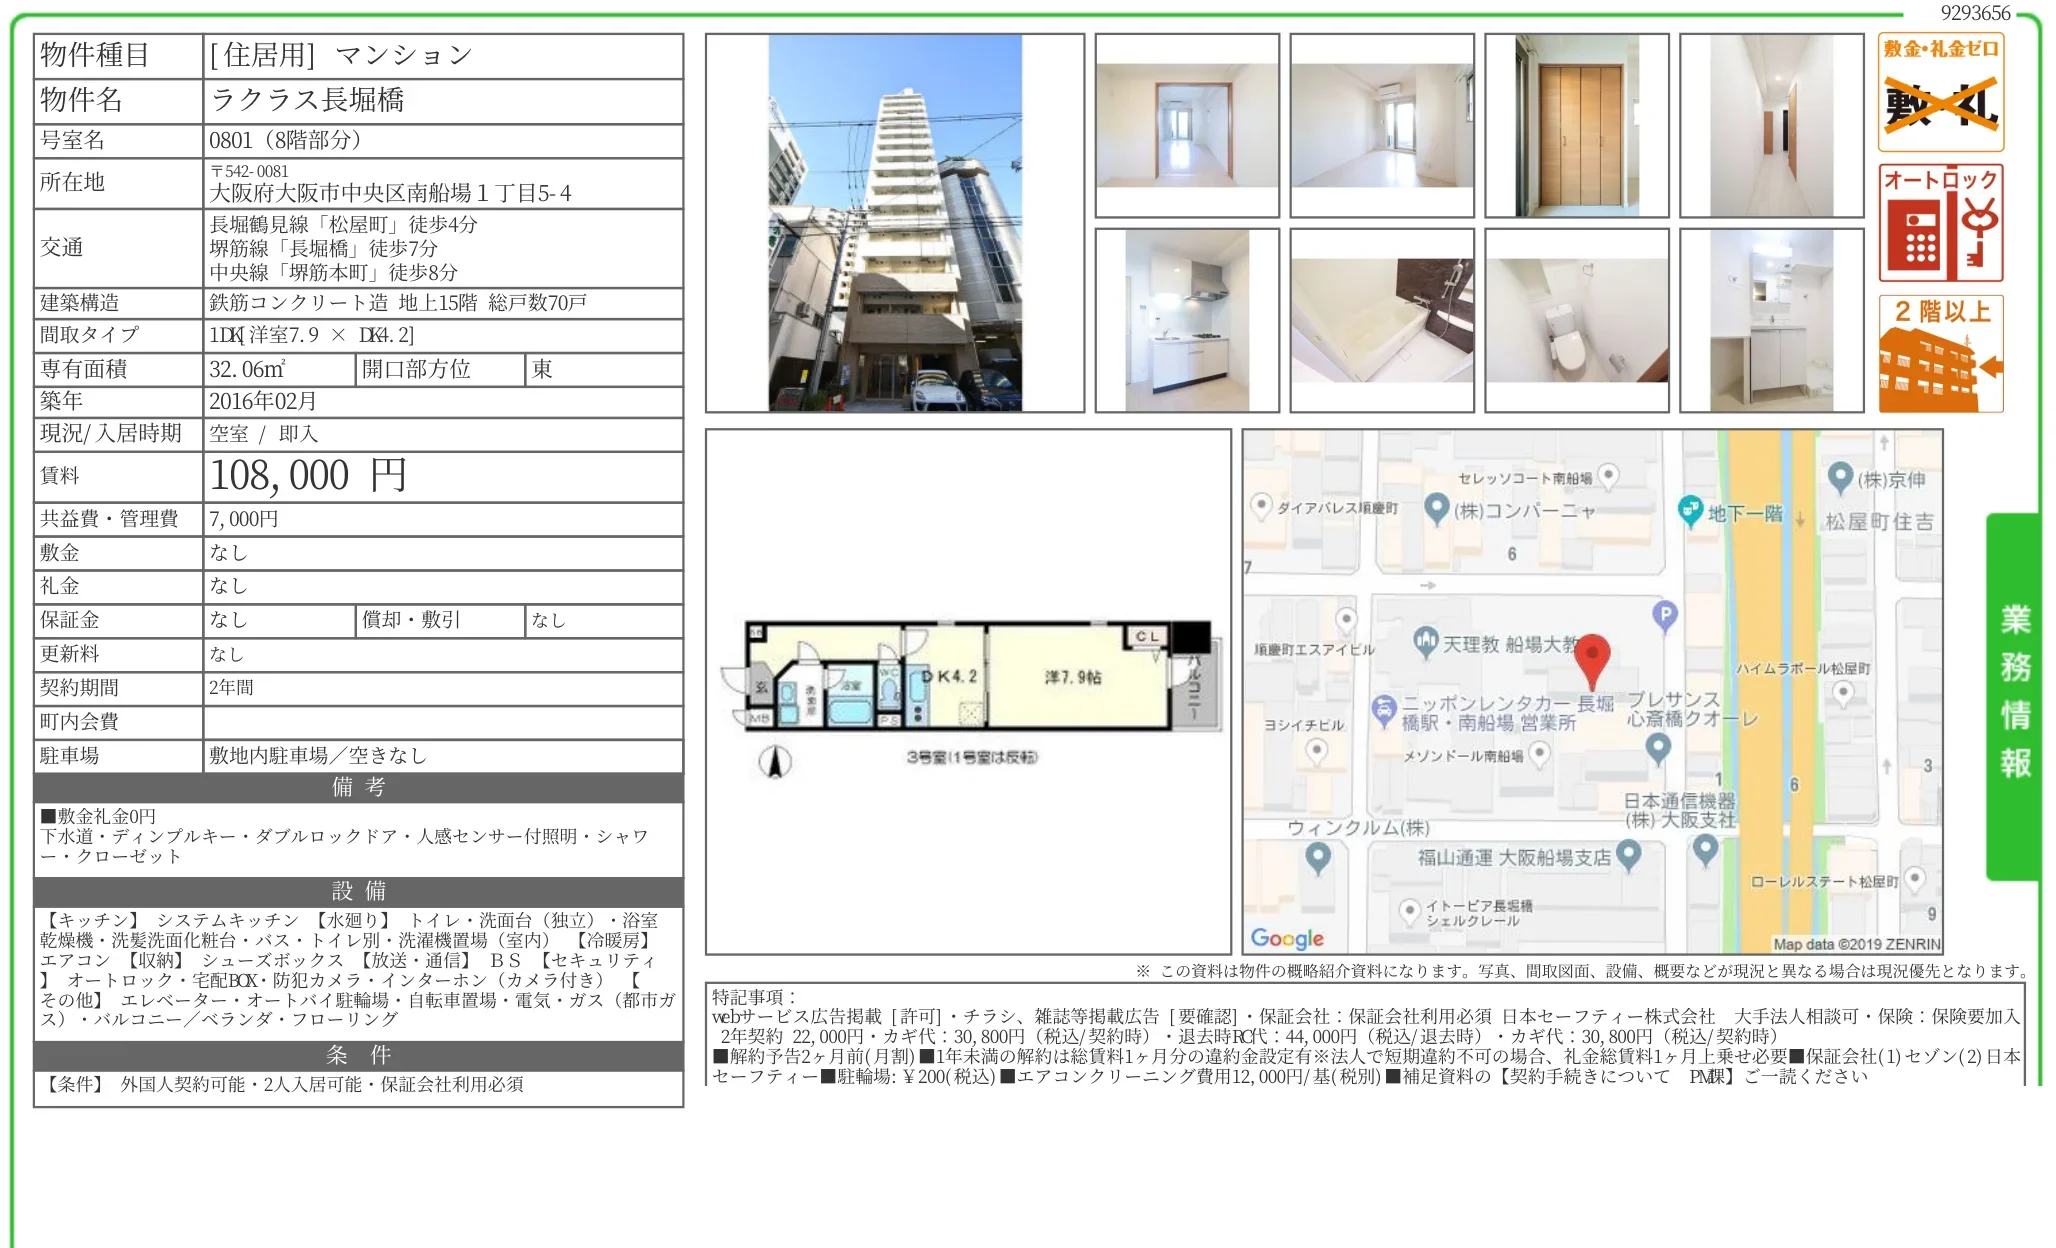The width and height of the screenshot is (2056, 1248).
Task: Click the 敷金・礼金ゼロ badge icon
Action: point(1940,92)
